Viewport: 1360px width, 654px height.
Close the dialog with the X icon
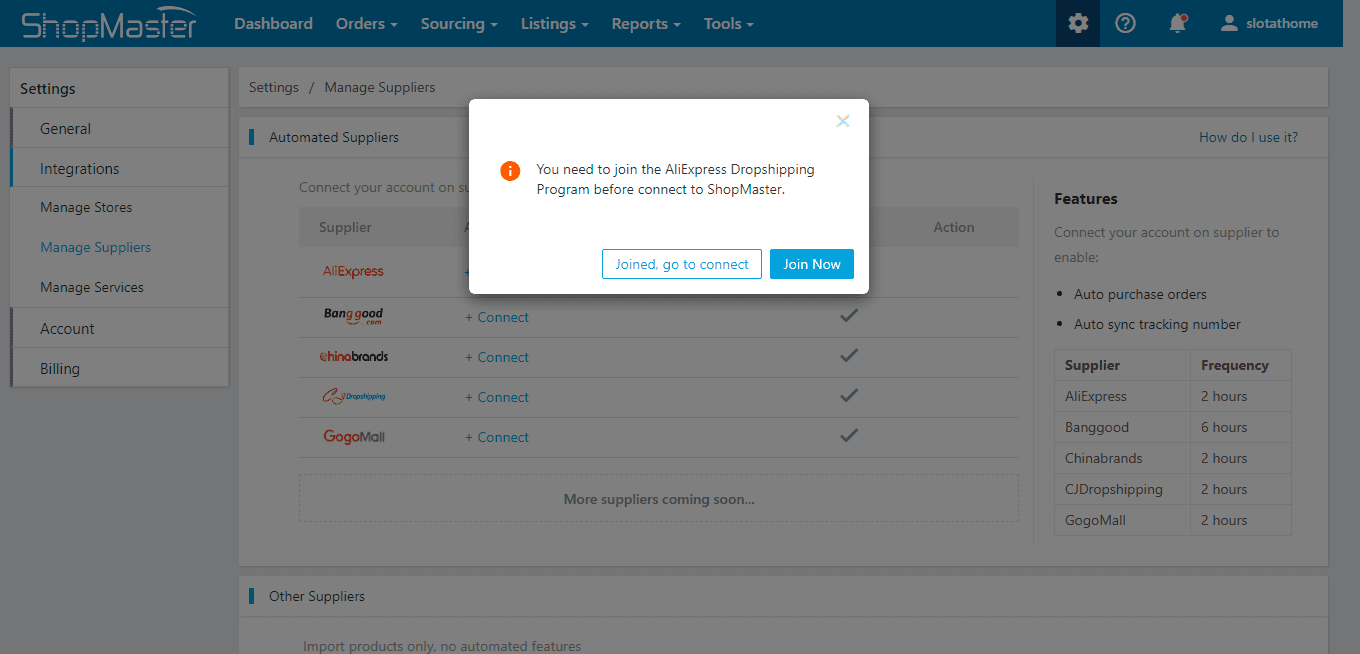pyautogui.click(x=843, y=121)
